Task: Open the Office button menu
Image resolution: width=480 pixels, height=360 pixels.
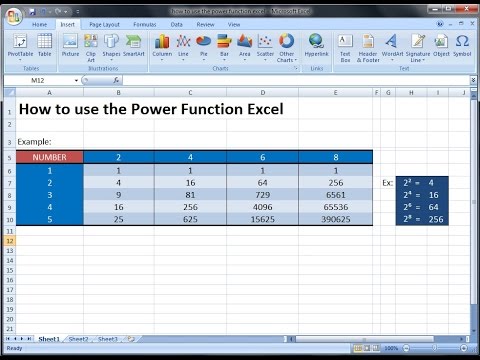Action: point(14,16)
